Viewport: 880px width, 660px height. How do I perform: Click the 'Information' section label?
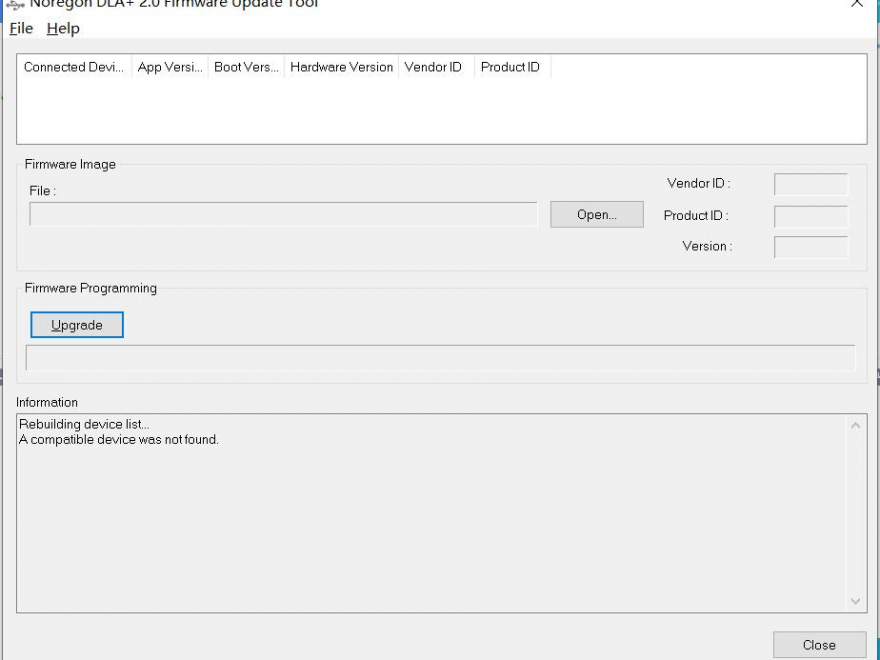(47, 402)
